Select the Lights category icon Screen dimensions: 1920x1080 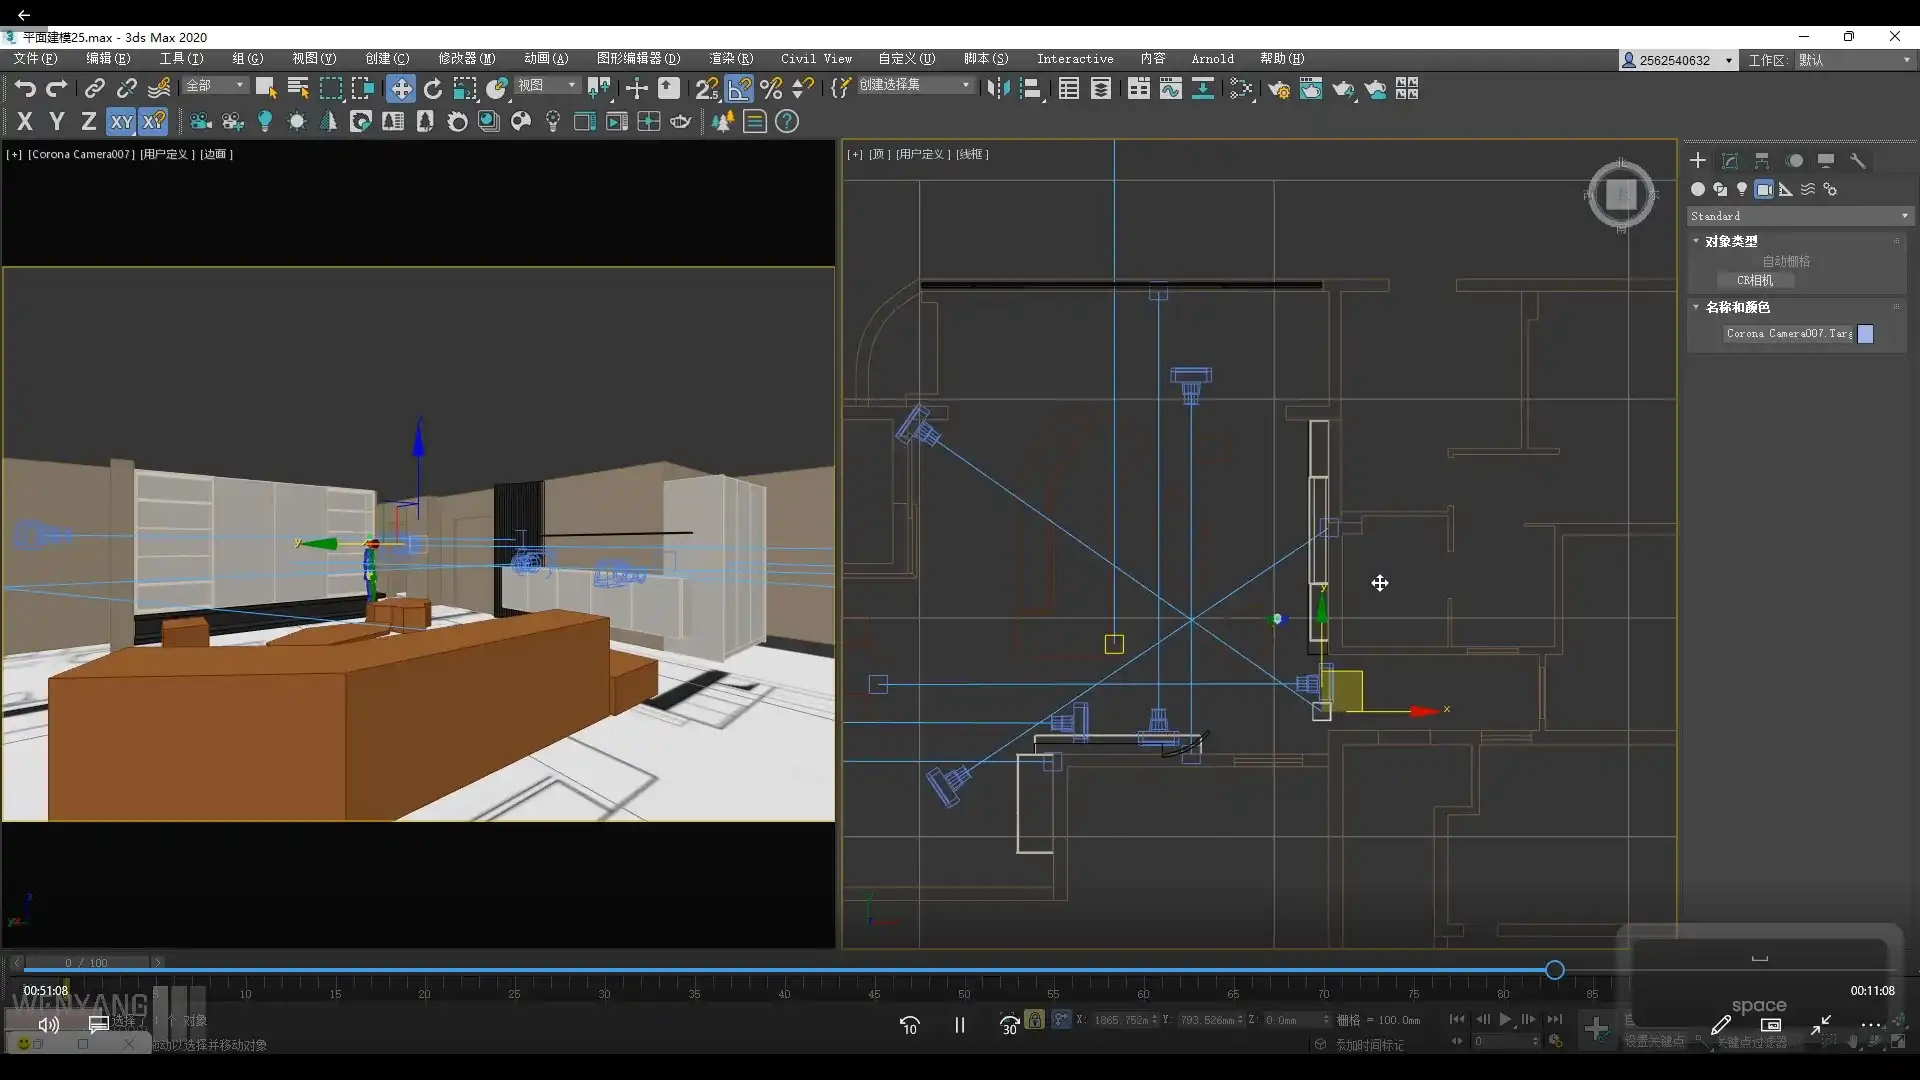pos(1742,189)
